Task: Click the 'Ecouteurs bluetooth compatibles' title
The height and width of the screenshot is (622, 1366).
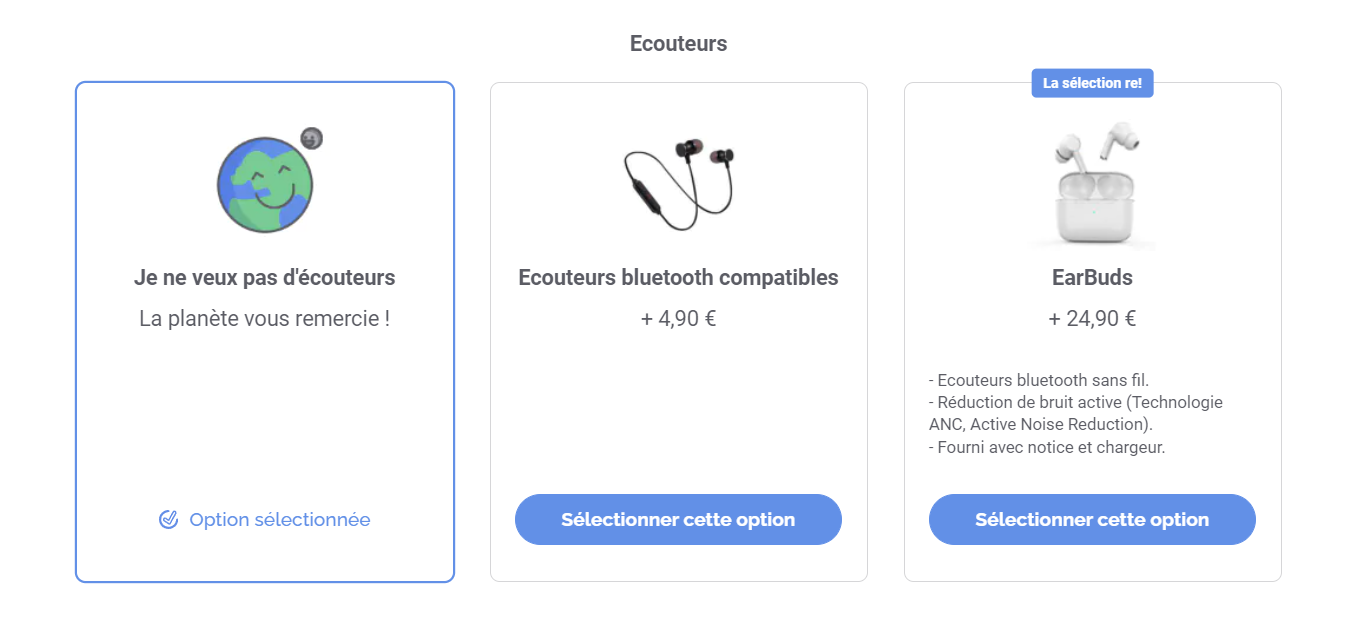Action: (678, 278)
